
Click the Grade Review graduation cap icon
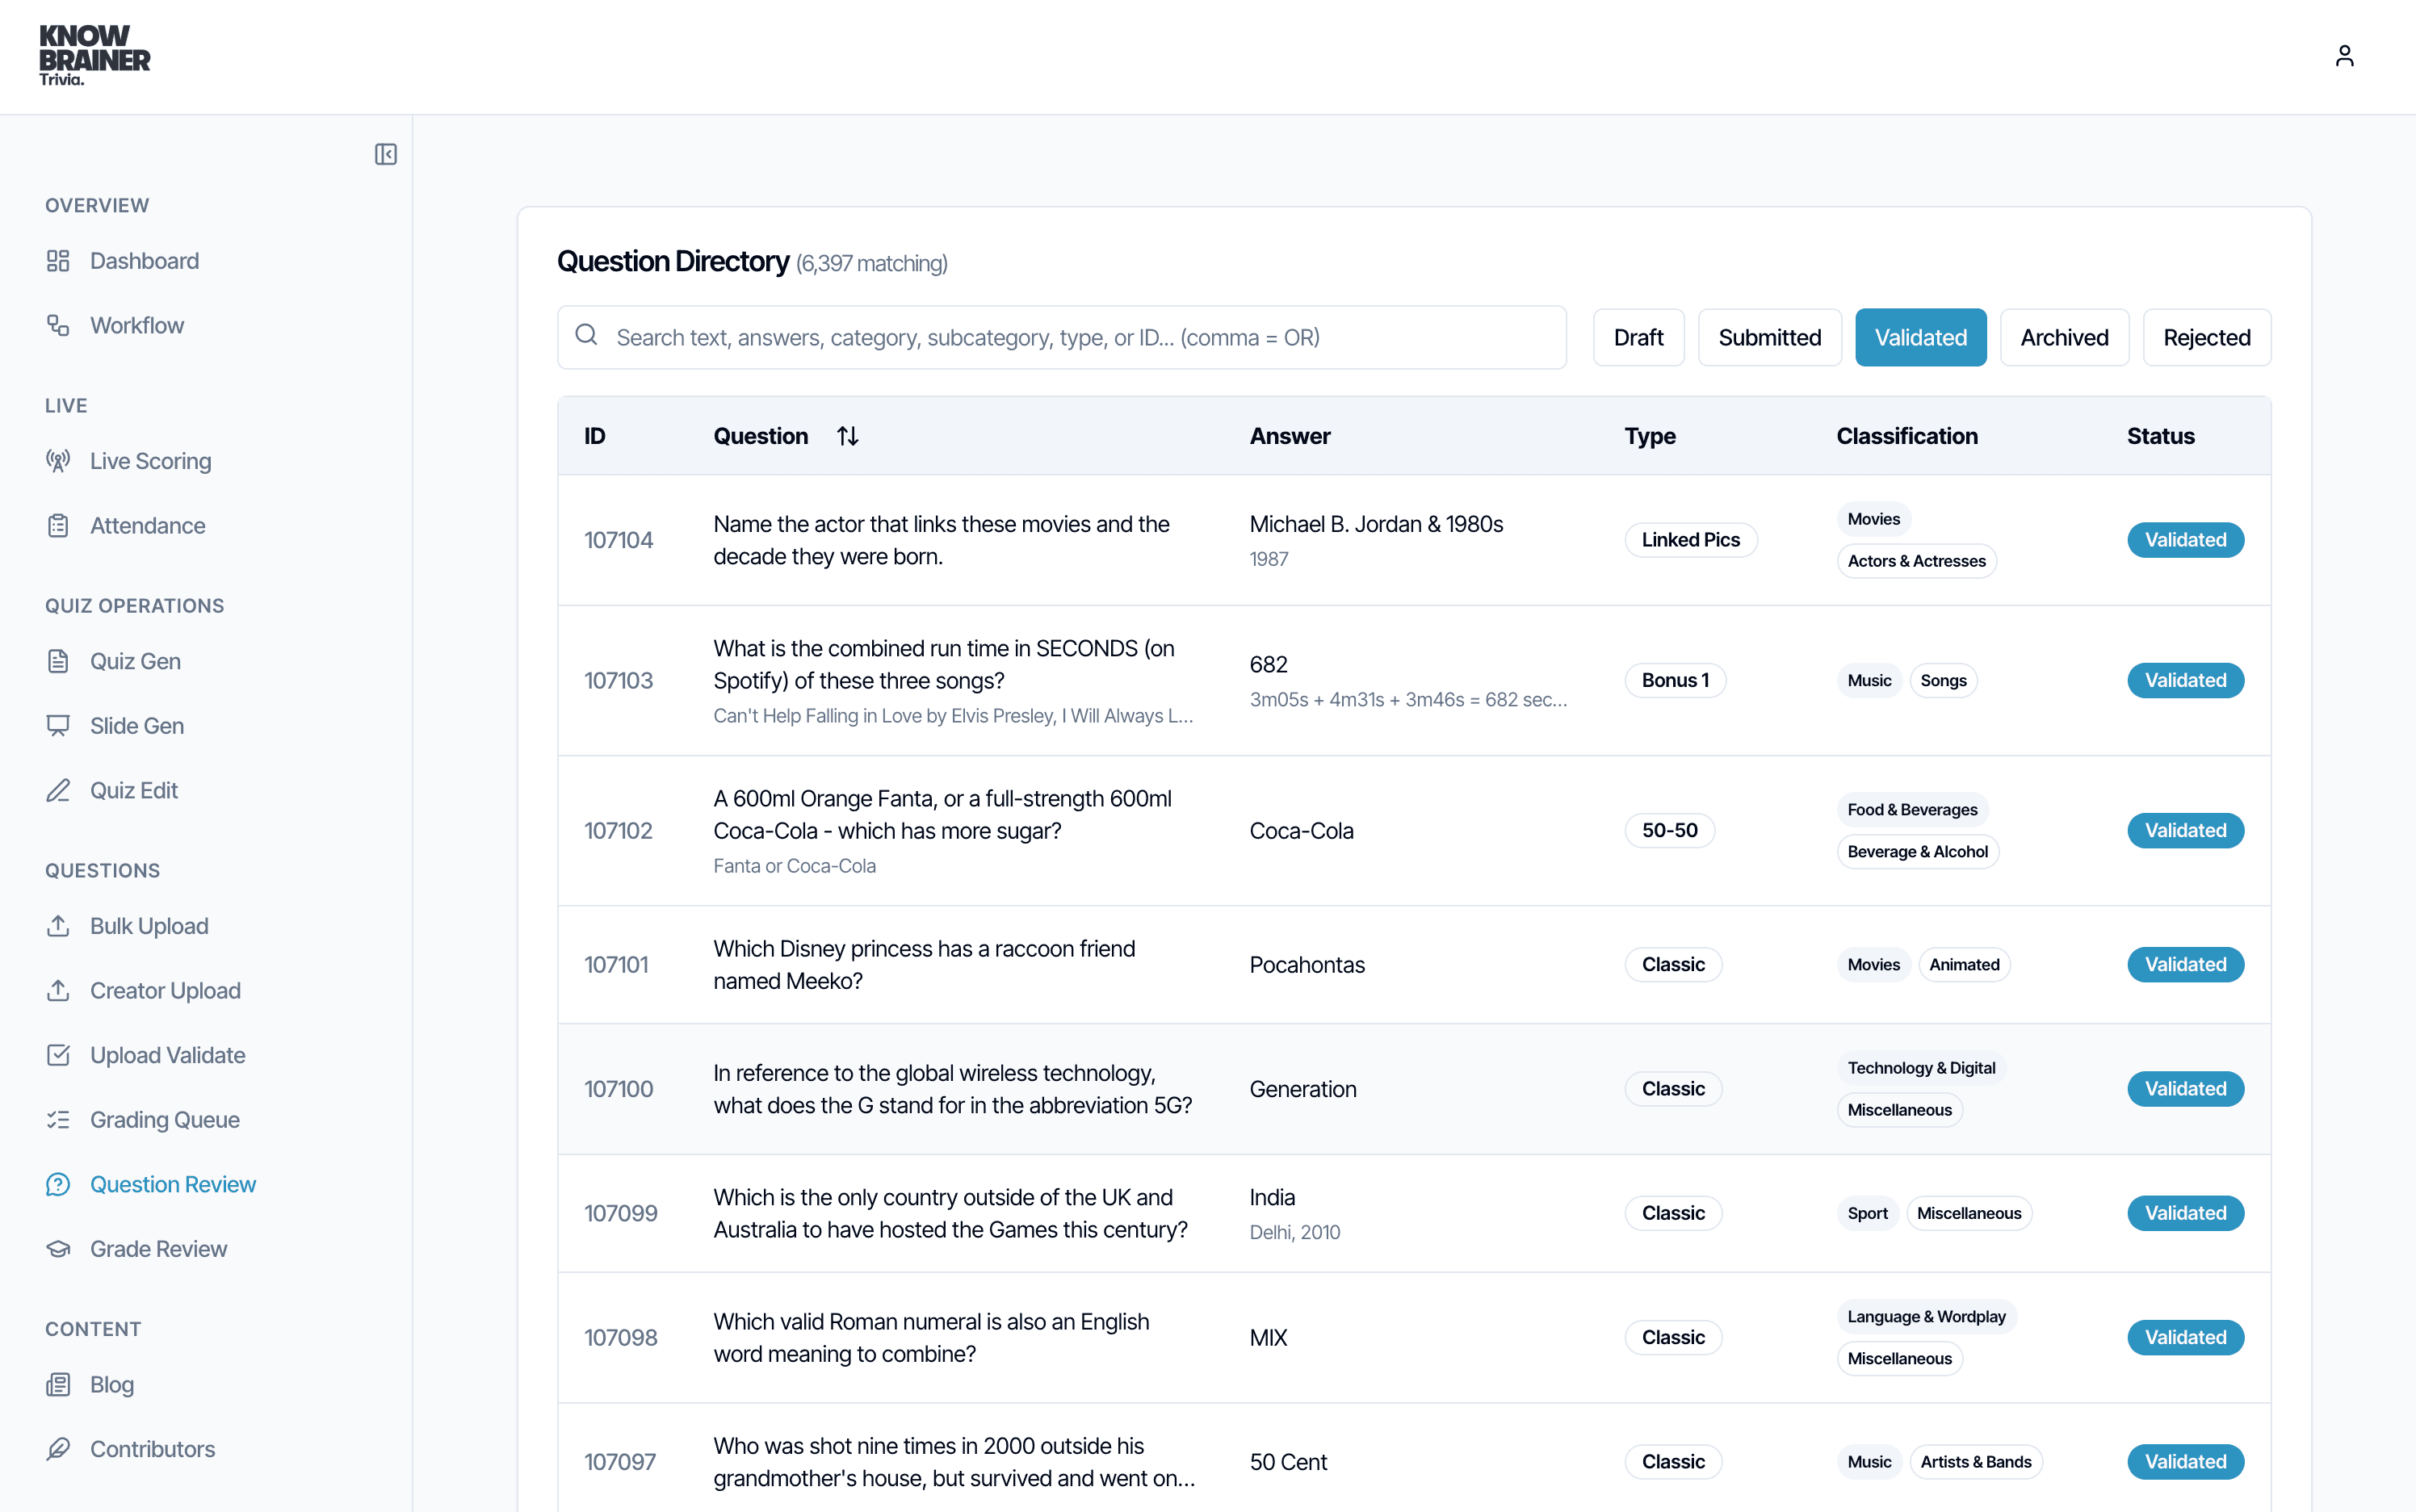[58, 1248]
